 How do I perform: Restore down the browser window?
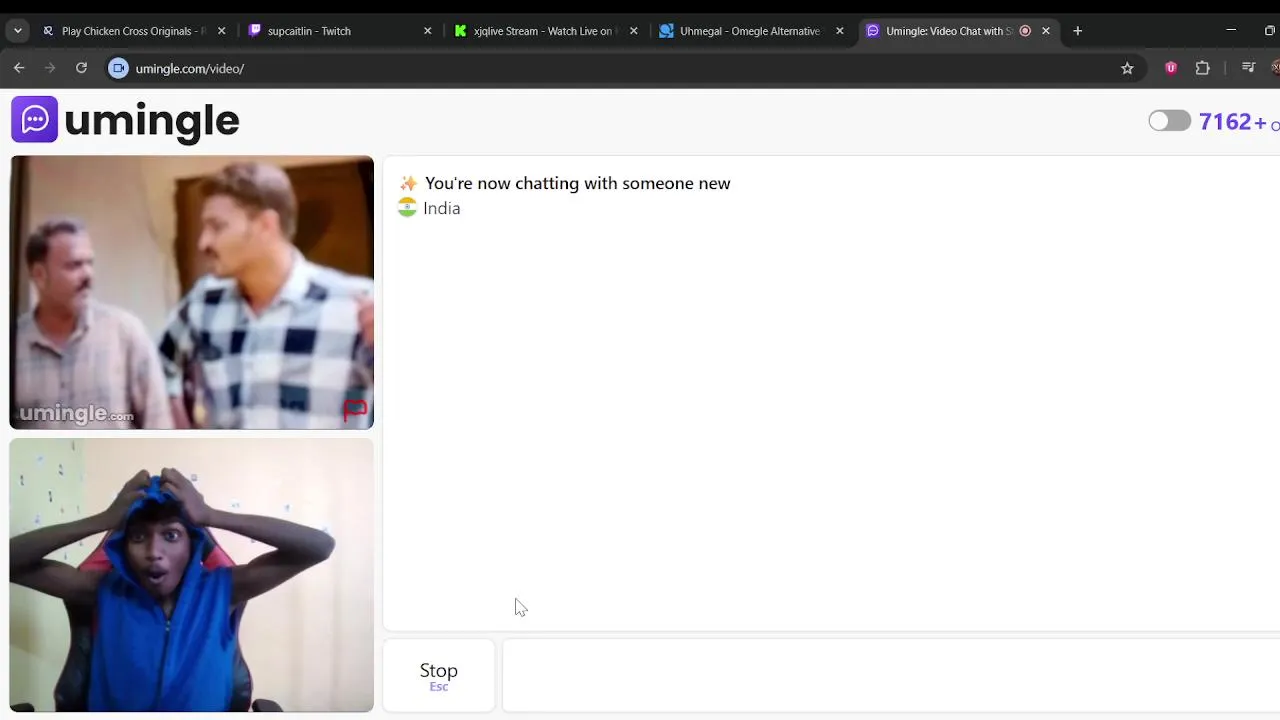[x=1270, y=31]
